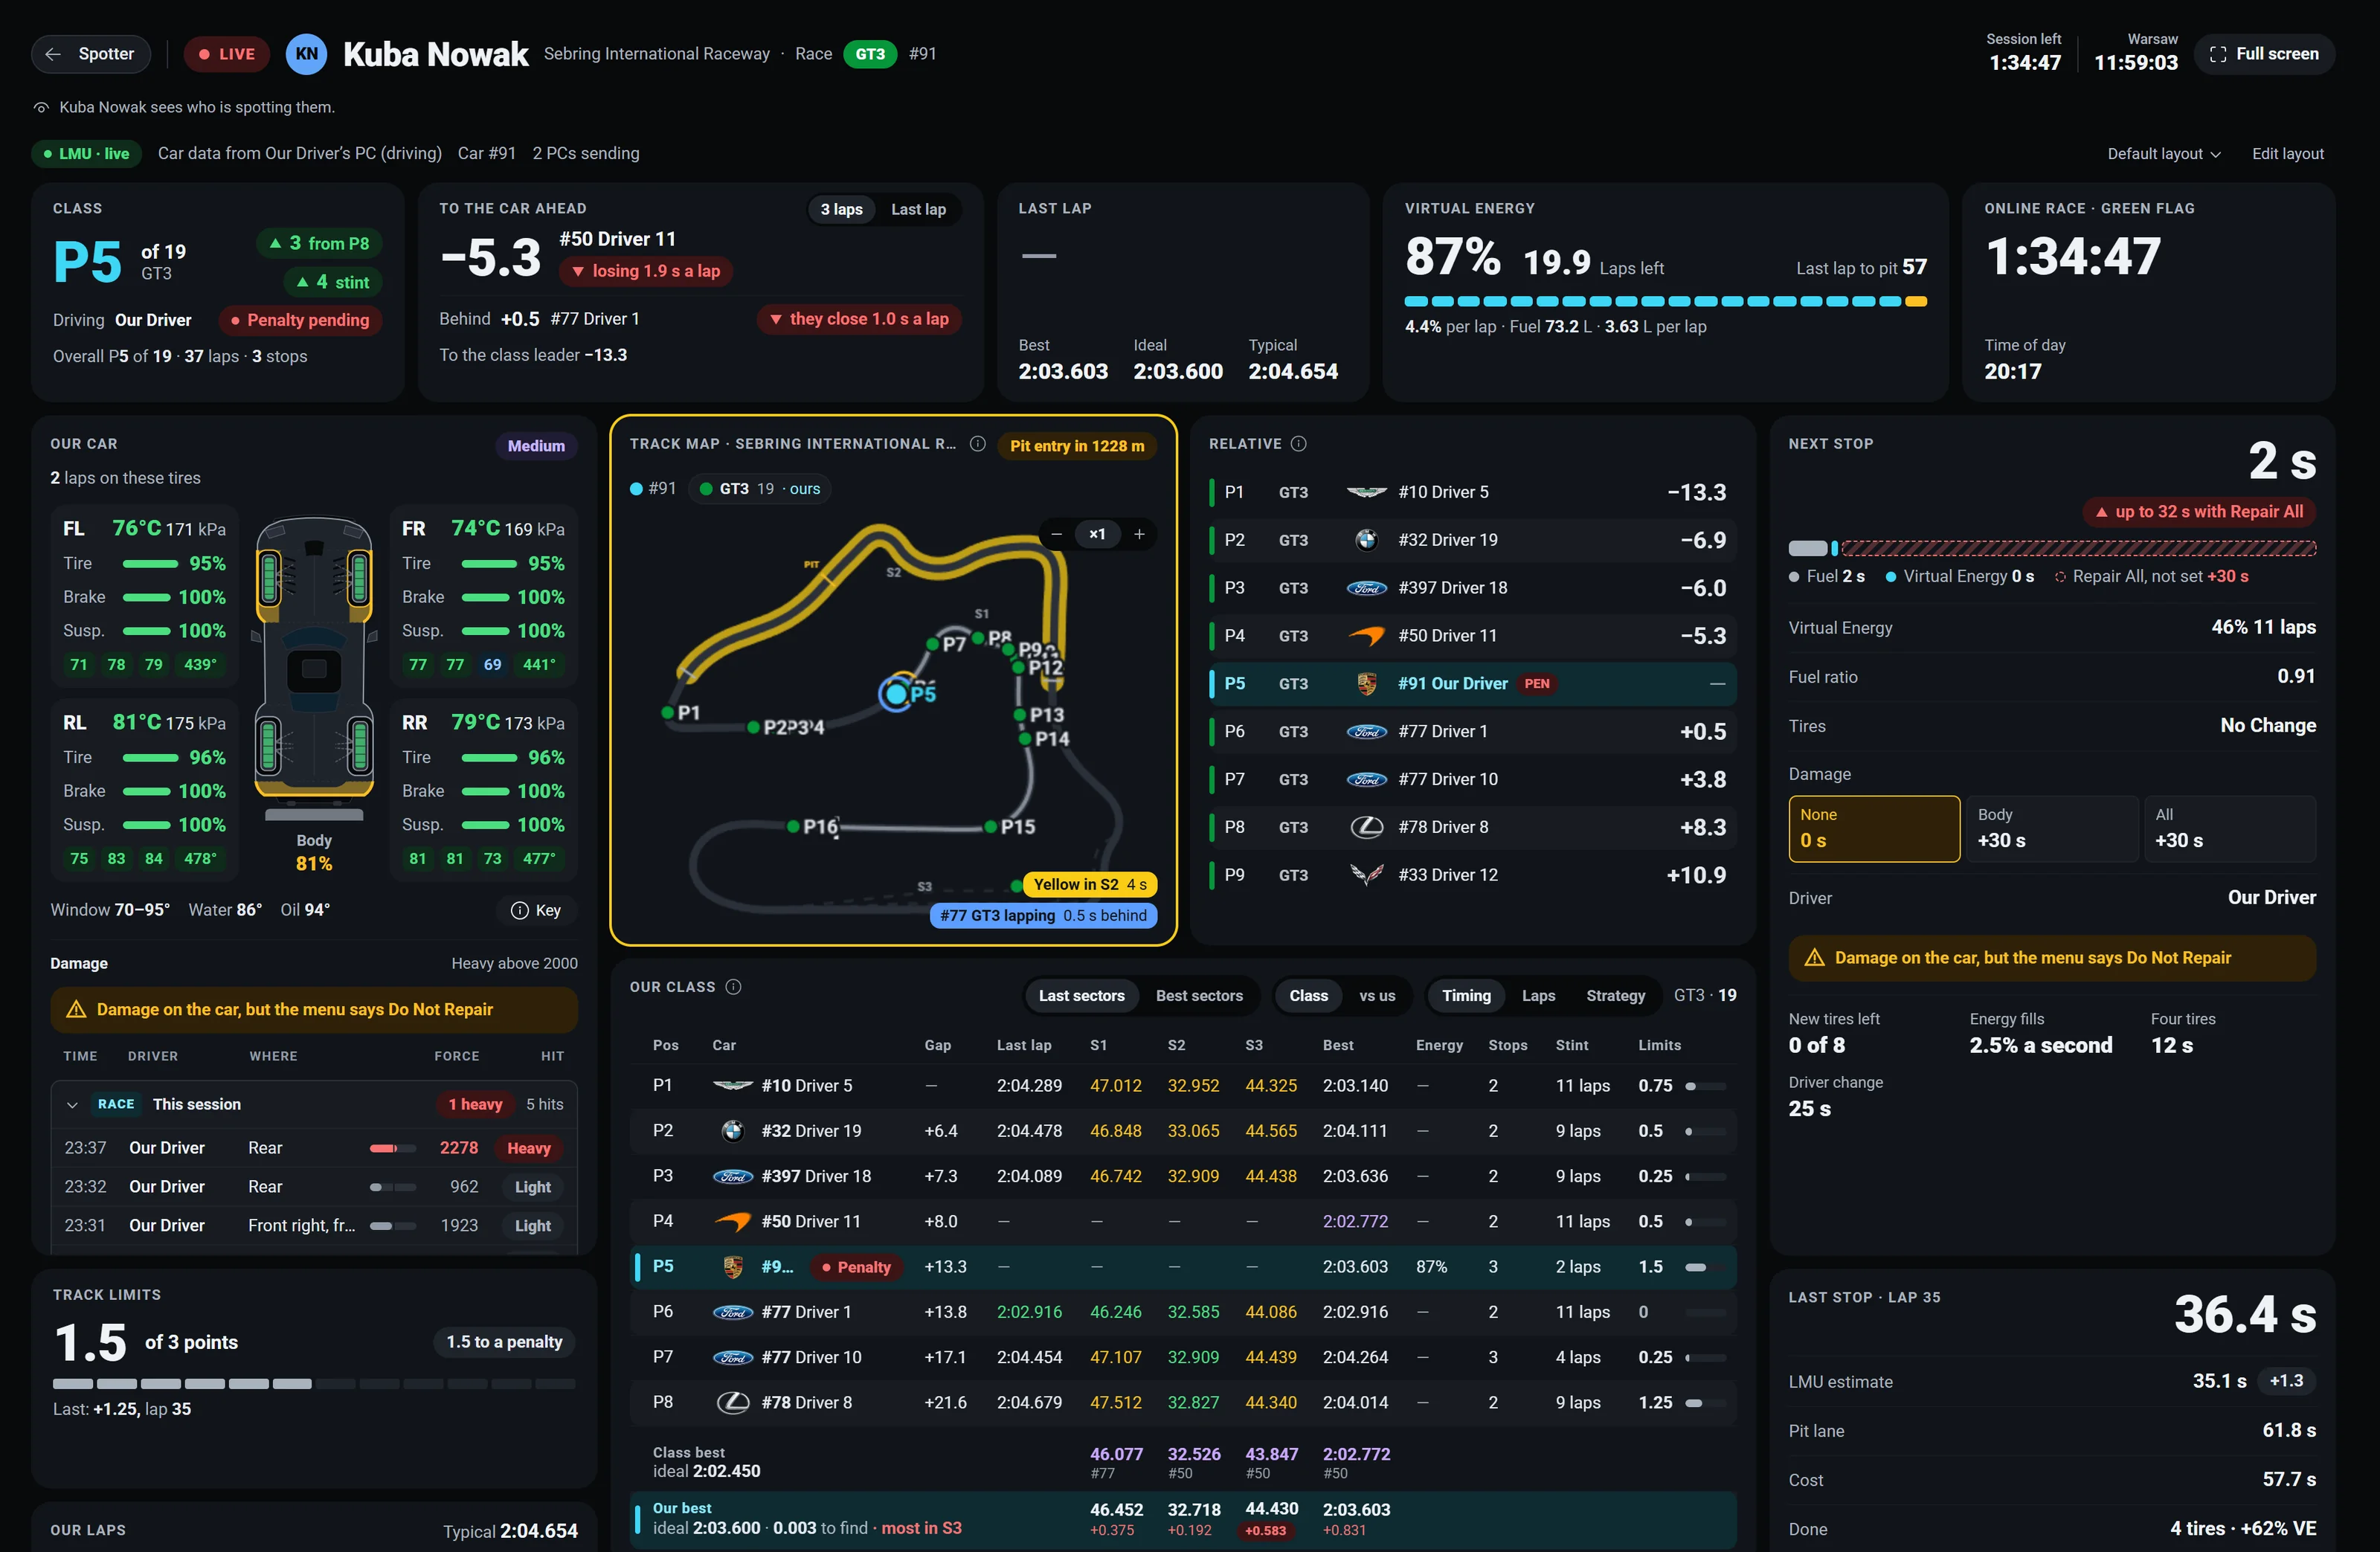Select All +30 s repair option
2380x1552 pixels.
(x=2229, y=829)
